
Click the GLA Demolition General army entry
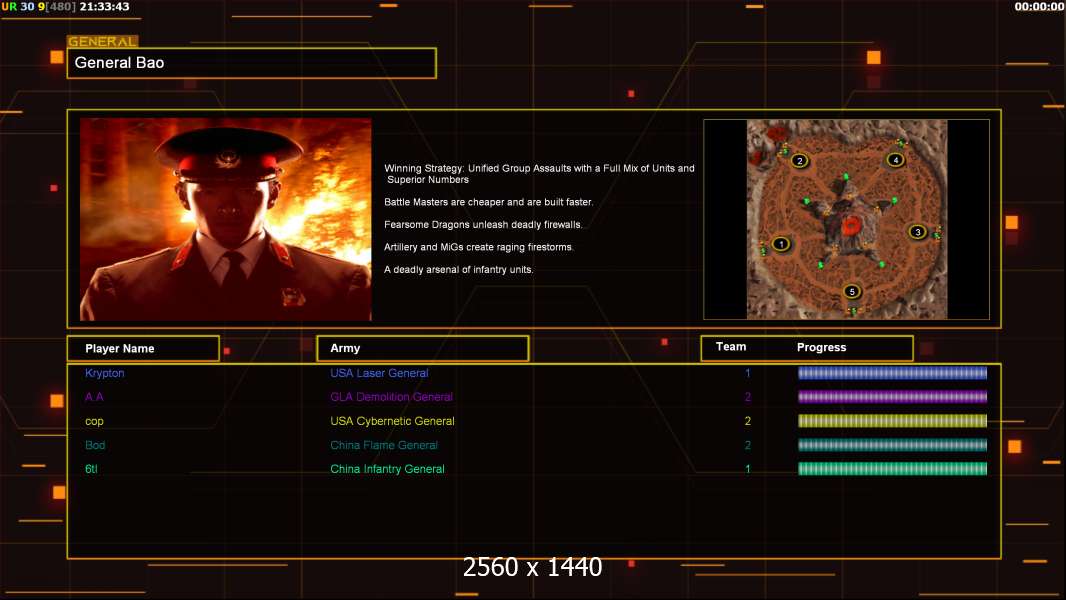click(x=392, y=397)
